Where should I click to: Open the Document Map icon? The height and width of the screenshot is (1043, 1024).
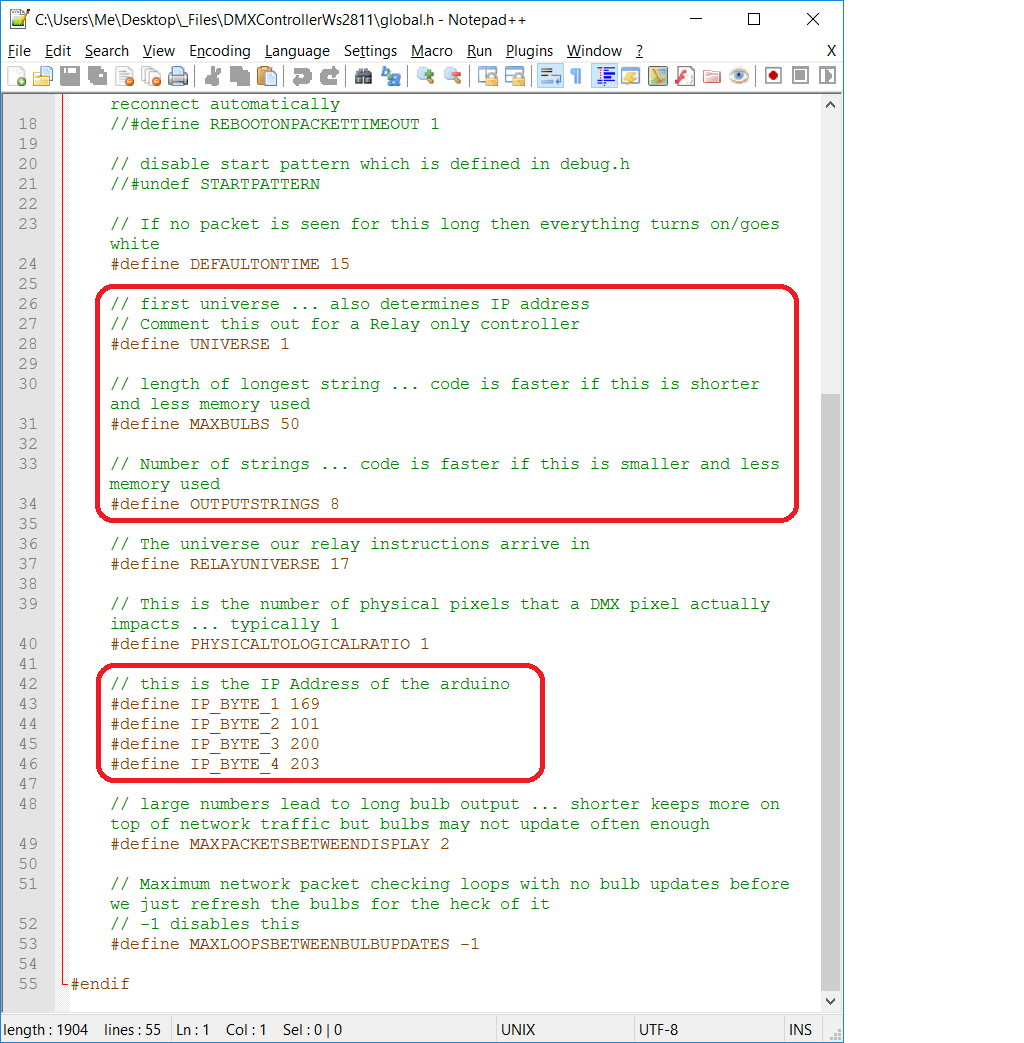658,76
